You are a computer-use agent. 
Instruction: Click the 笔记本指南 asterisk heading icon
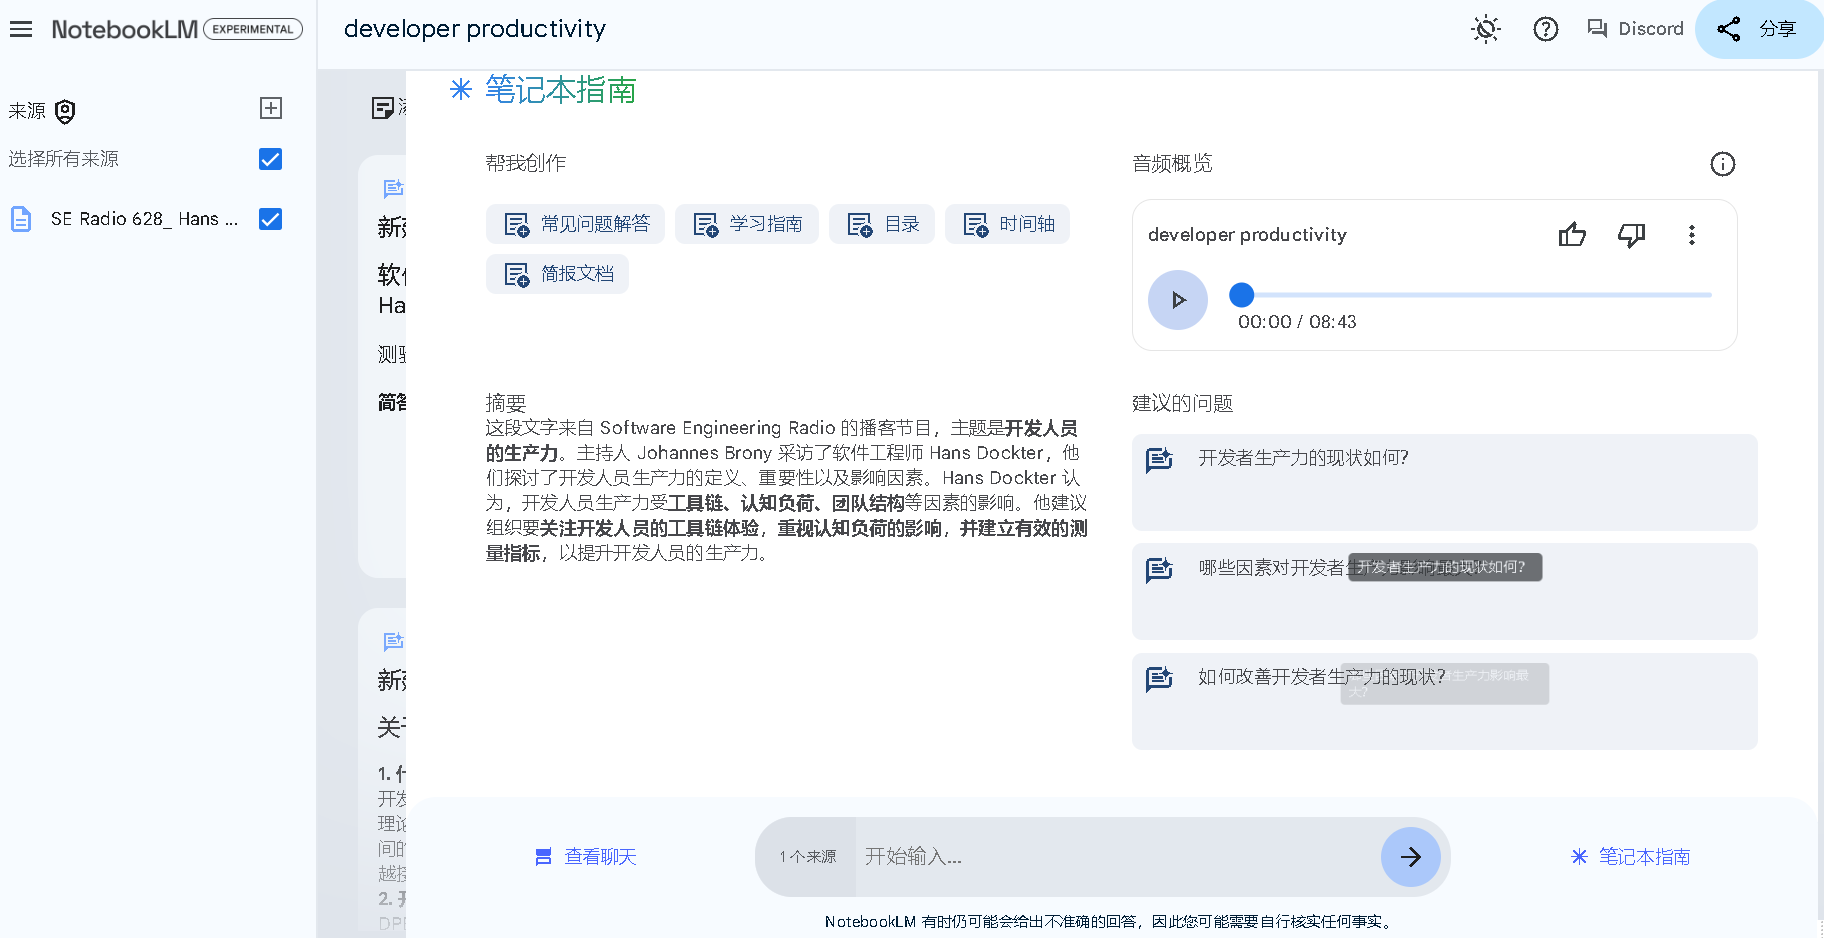click(x=461, y=90)
